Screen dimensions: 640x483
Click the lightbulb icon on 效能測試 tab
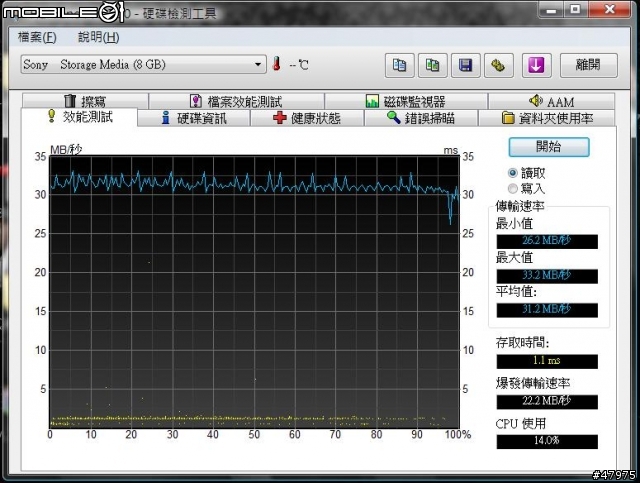point(51,116)
